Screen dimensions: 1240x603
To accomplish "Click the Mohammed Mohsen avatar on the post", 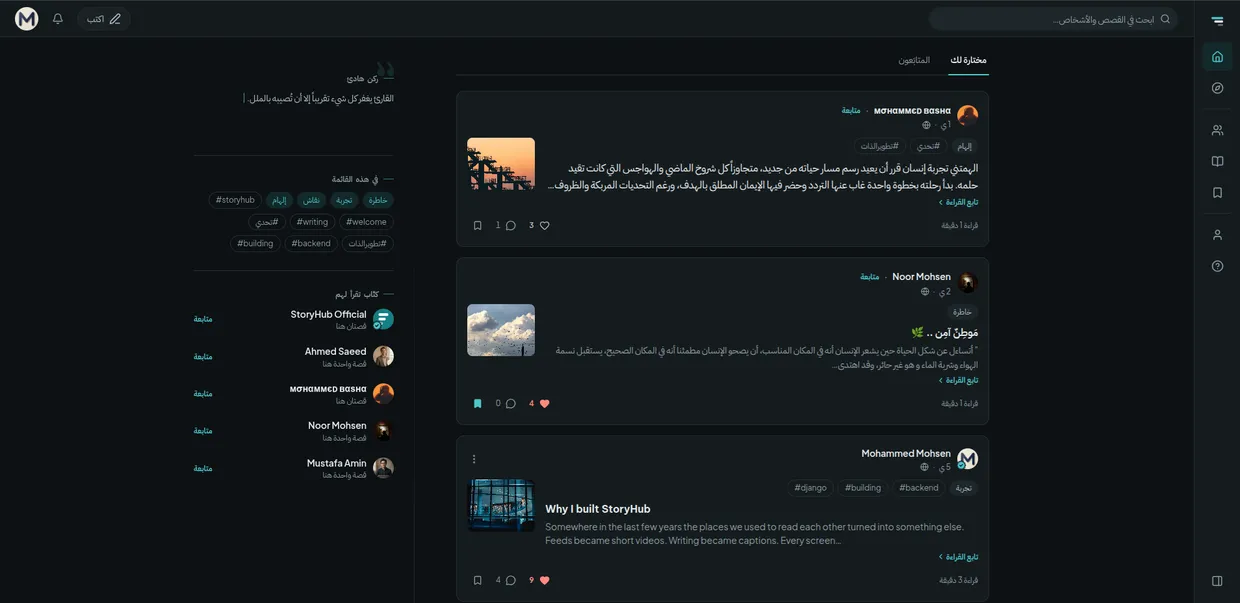I will [967, 459].
